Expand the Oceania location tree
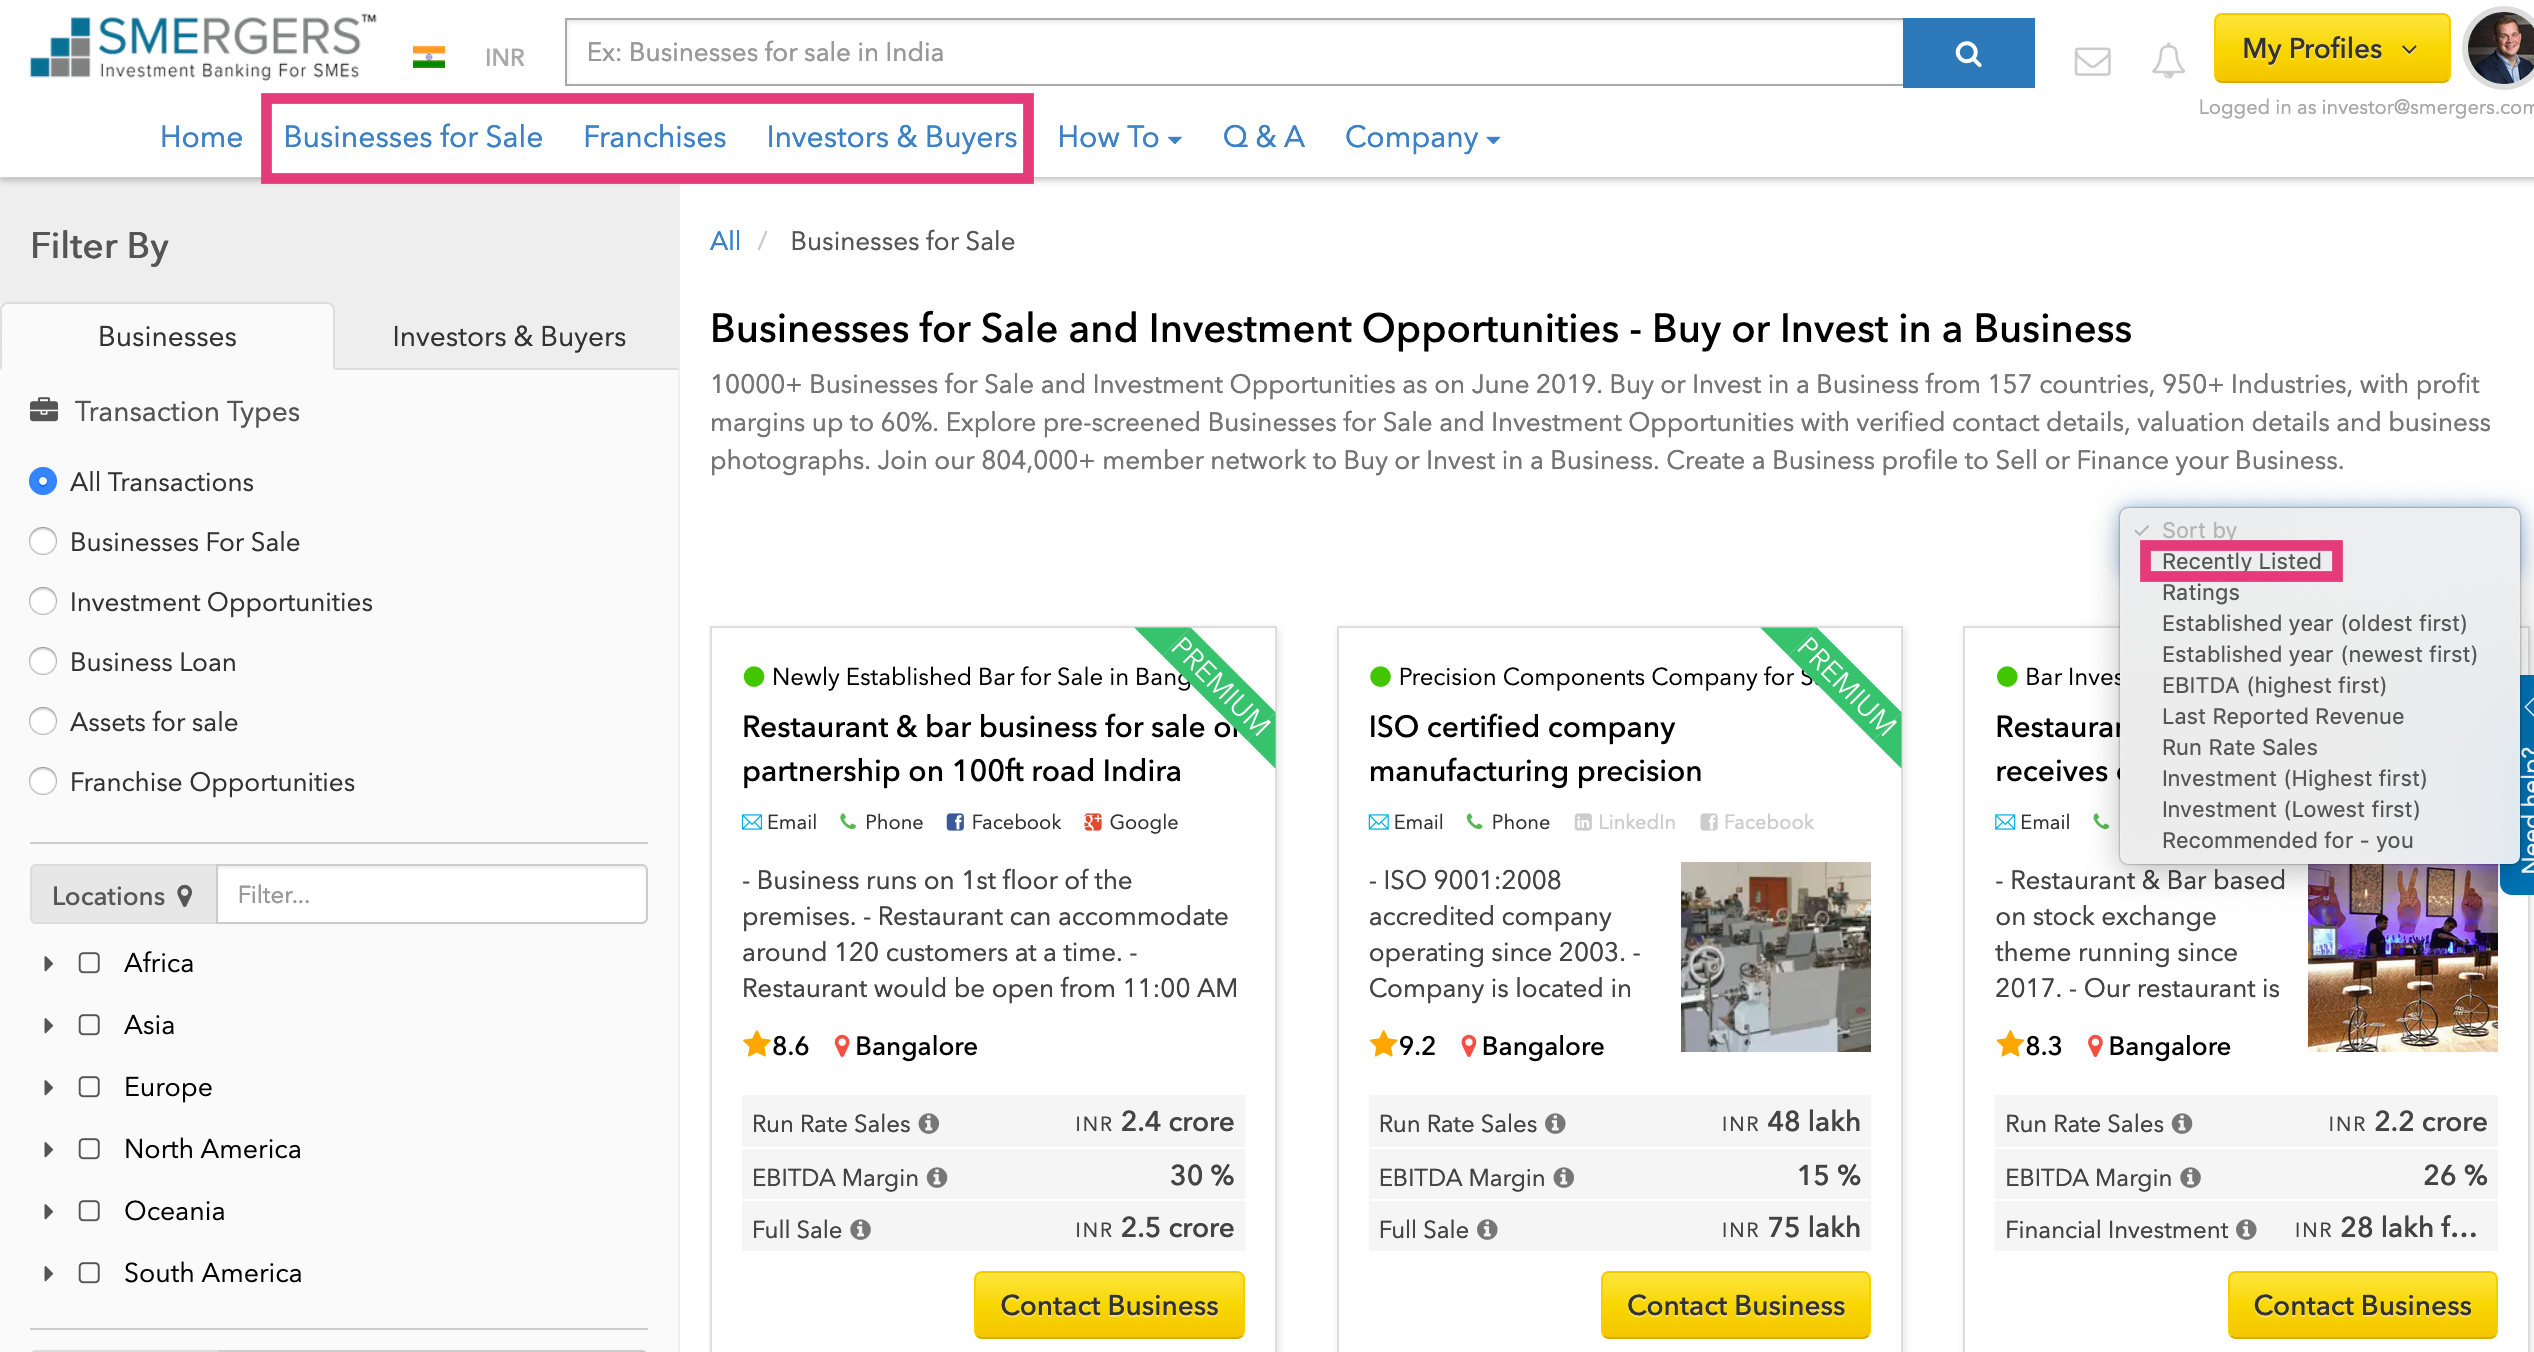The width and height of the screenshot is (2534, 1352). (x=48, y=1211)
